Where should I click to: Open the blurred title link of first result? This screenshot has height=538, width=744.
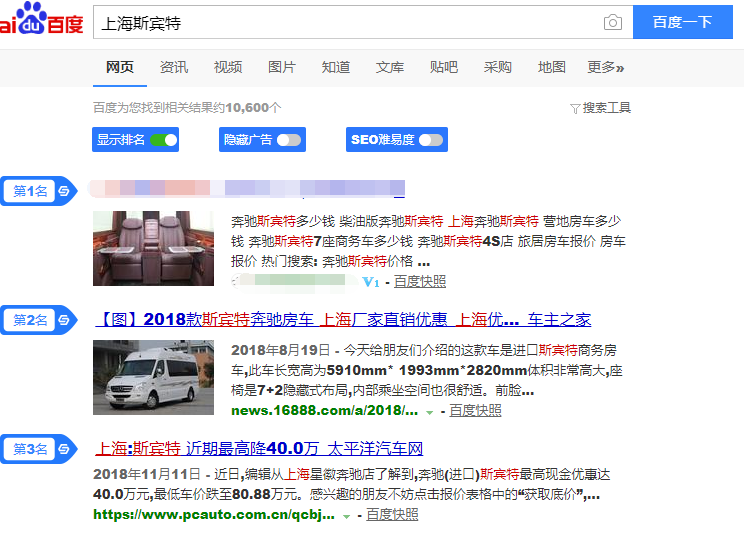pyautogui.click(x=247, y=188)
